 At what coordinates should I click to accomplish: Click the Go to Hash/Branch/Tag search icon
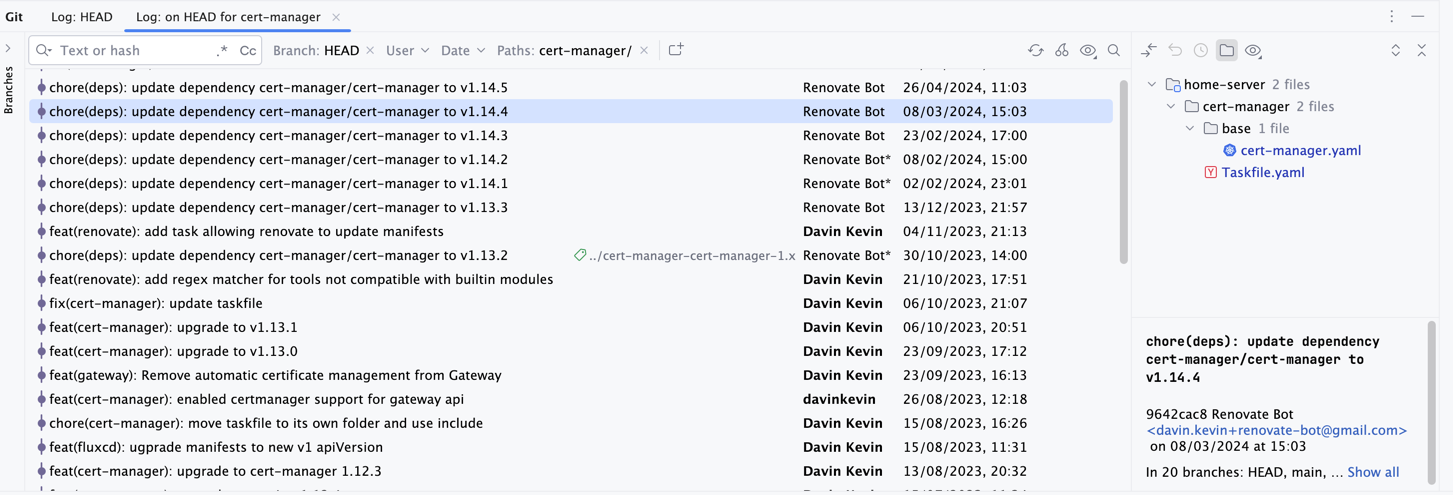pos(1114,50)
